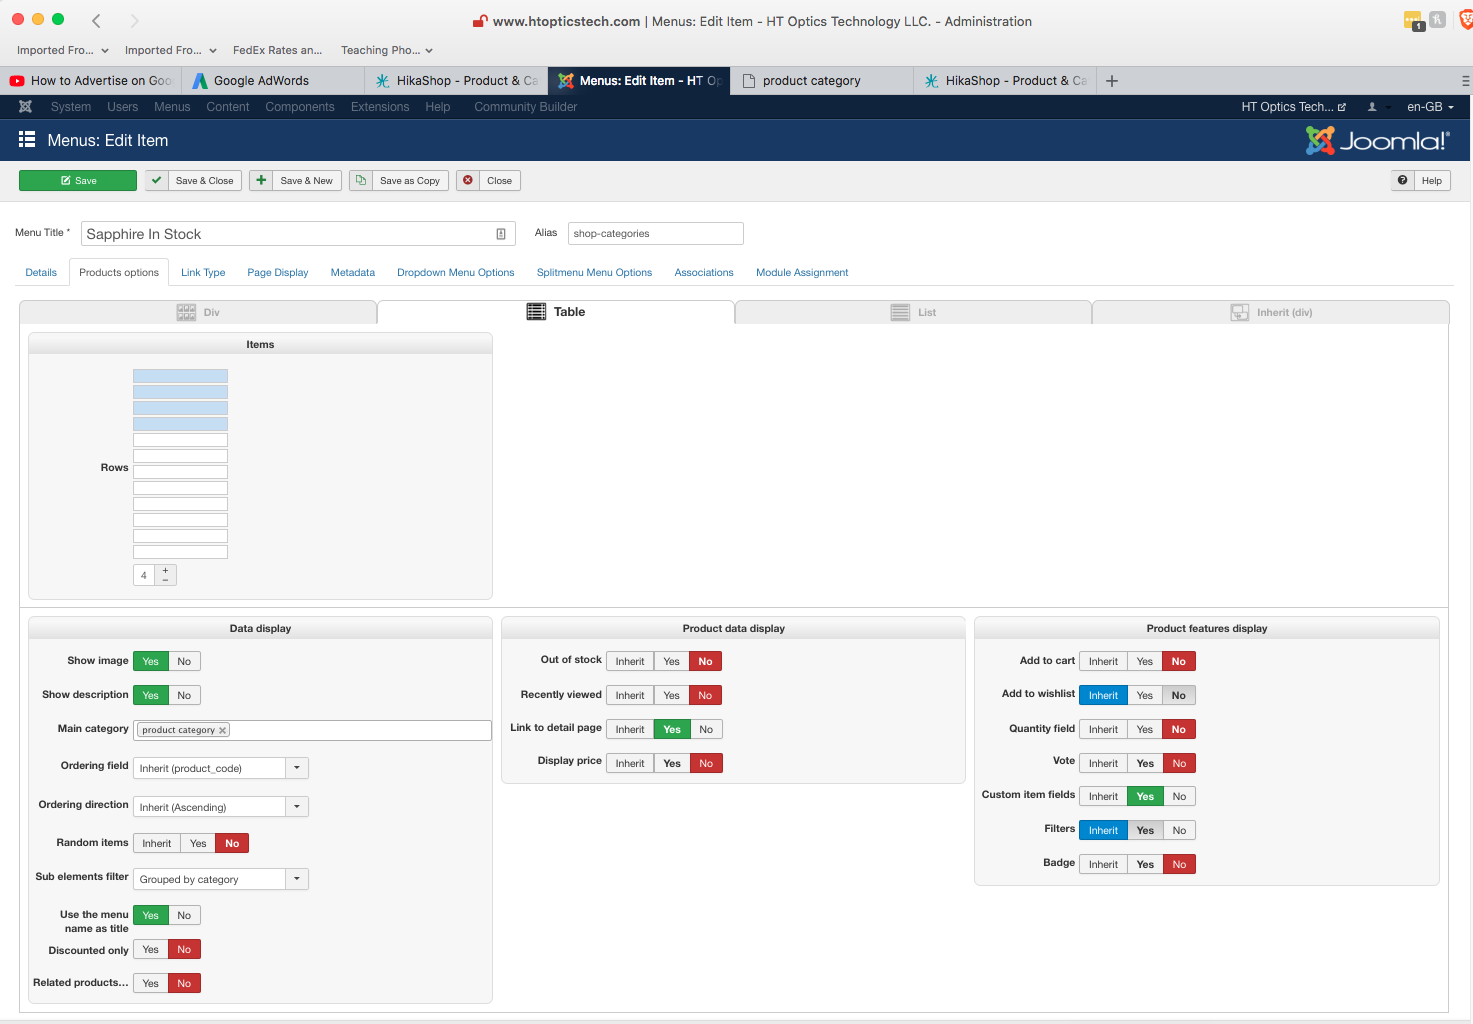This screenshot has height=1024, width=1473.
Task: Click the Google AdWords tab favicon
Action: pyautogui.click(x=200, y=81)
